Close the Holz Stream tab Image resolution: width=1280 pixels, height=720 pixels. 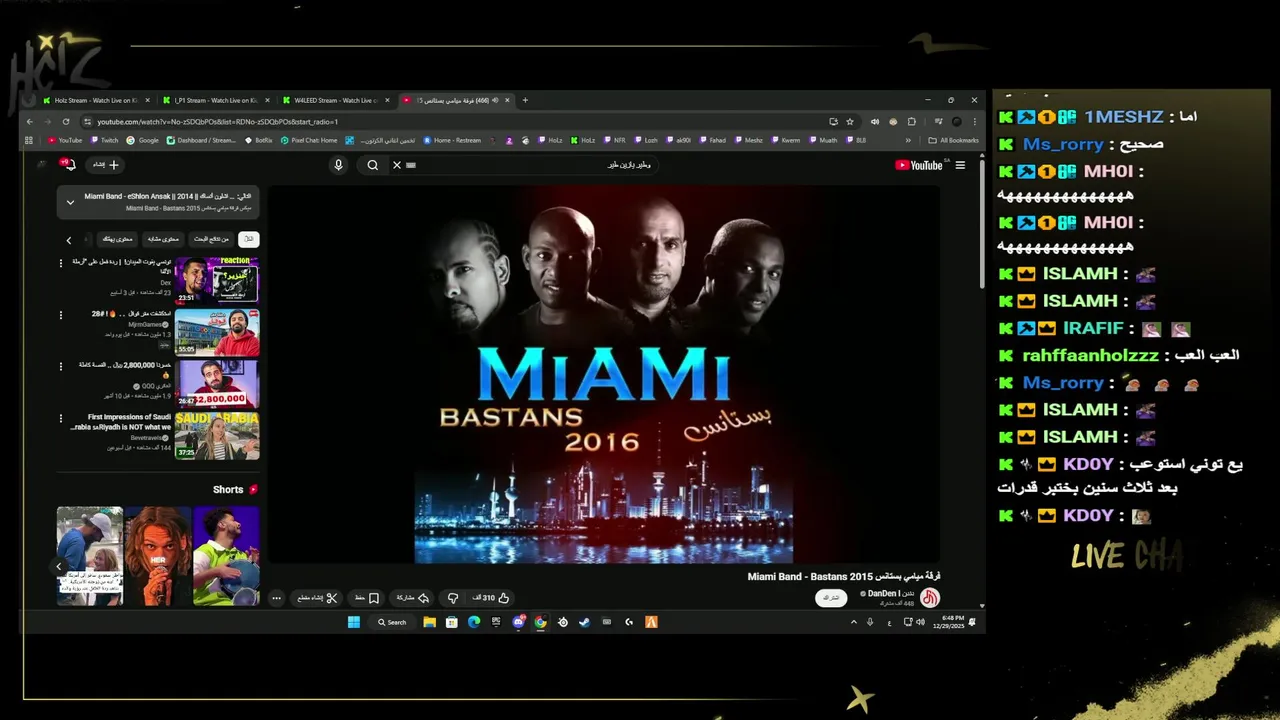pyautogui.click(x=148, y=100)
